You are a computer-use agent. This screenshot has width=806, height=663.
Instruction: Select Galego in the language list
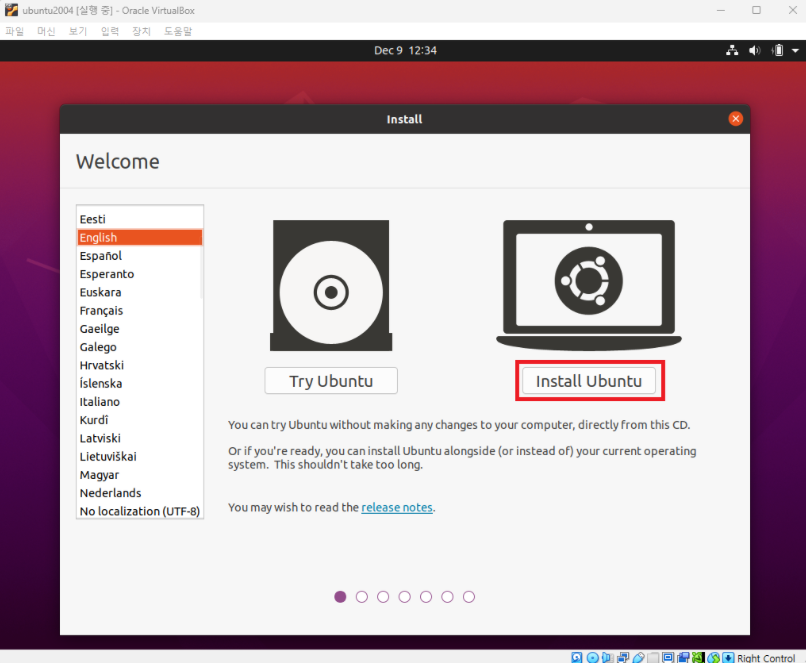tap(139, 347)
